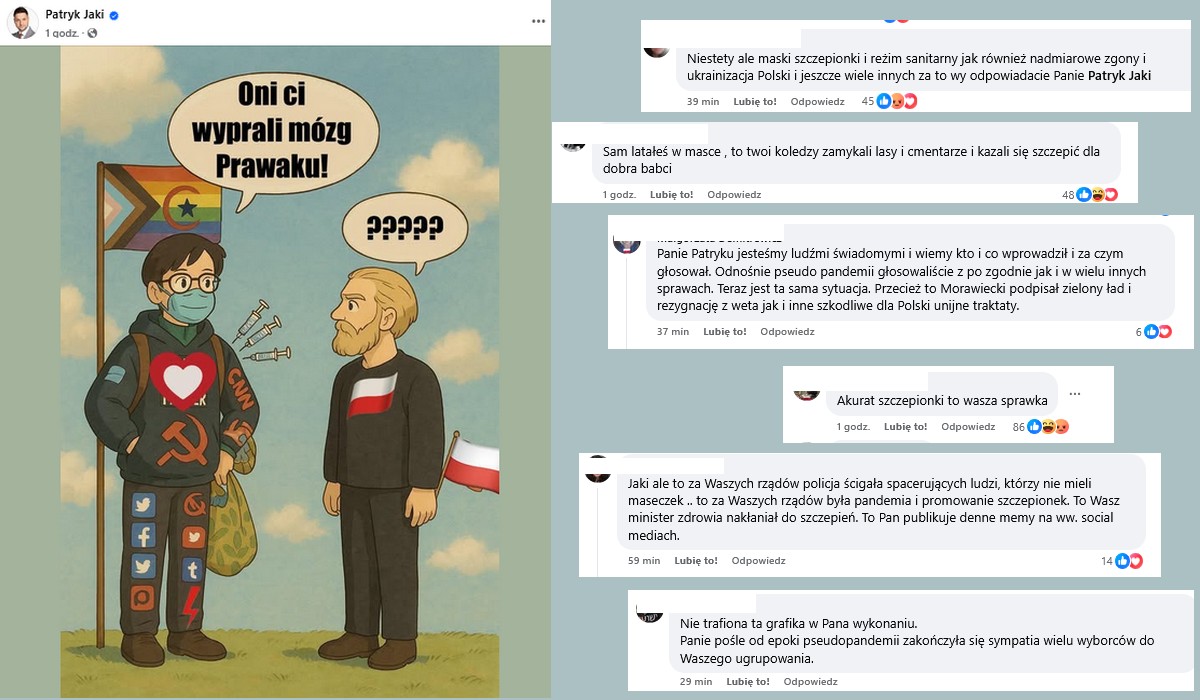View the 14 reactions on the police comment
1200x700 pixels.
pyautogui.click(x=1122, y=561)
